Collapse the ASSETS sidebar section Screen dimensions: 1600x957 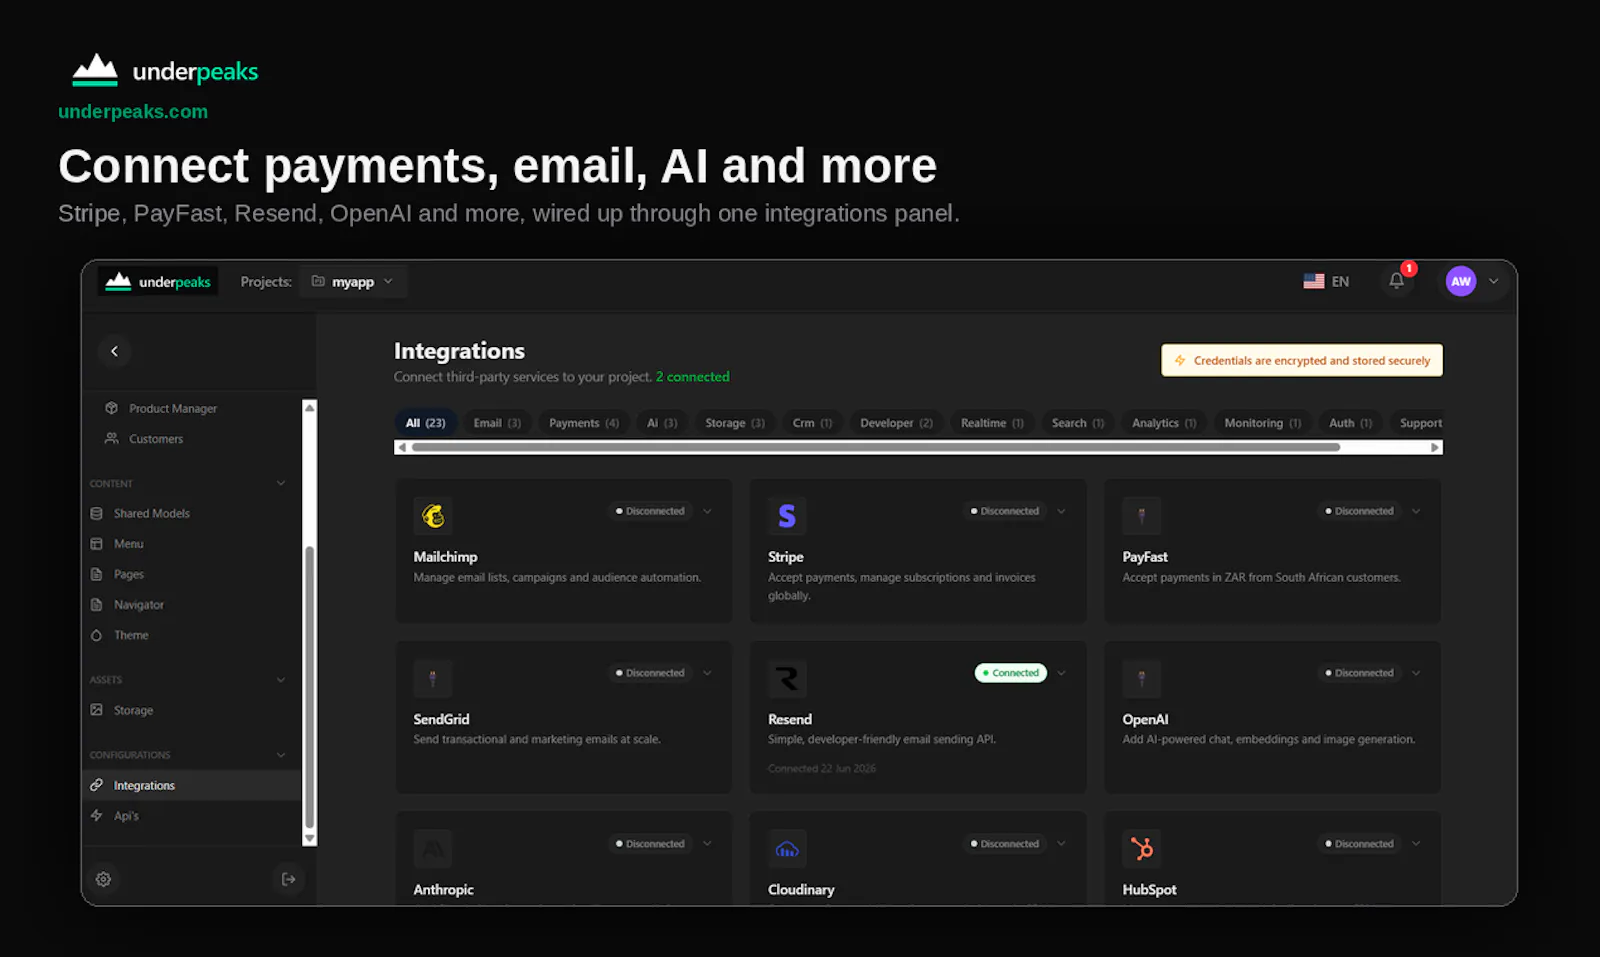[280, 680]
